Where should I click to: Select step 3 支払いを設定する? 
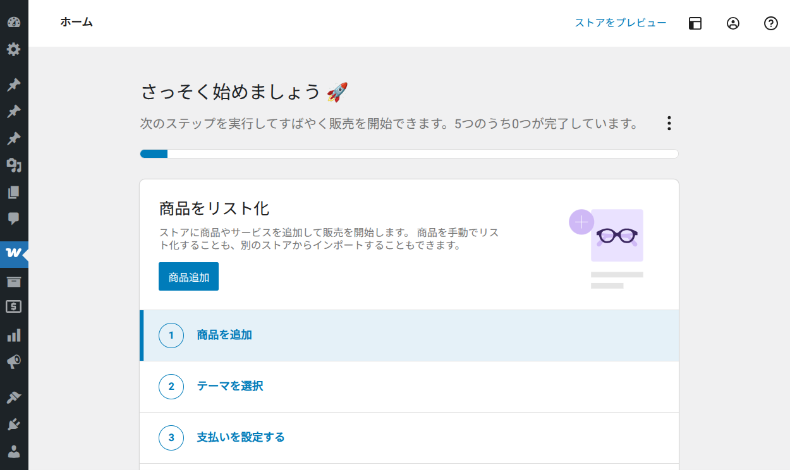click(409, 437)
